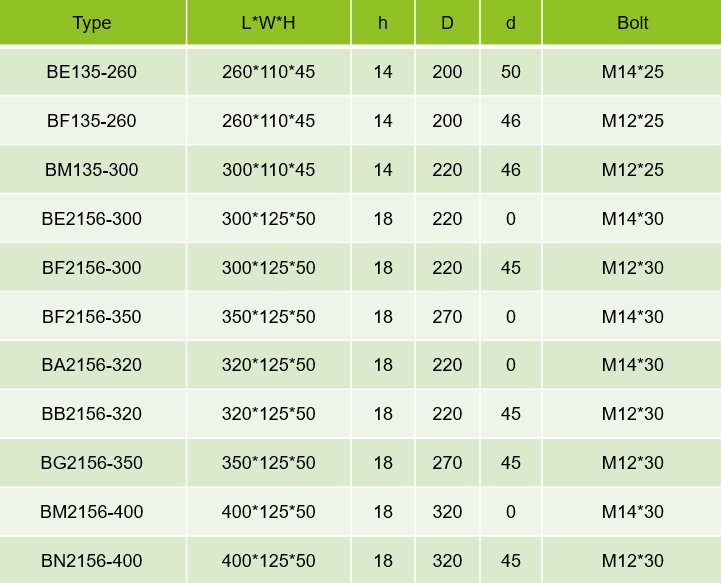Screen dimensions: 721x583
Task: Select the L*W*H column header
Action: coord(269,22)
